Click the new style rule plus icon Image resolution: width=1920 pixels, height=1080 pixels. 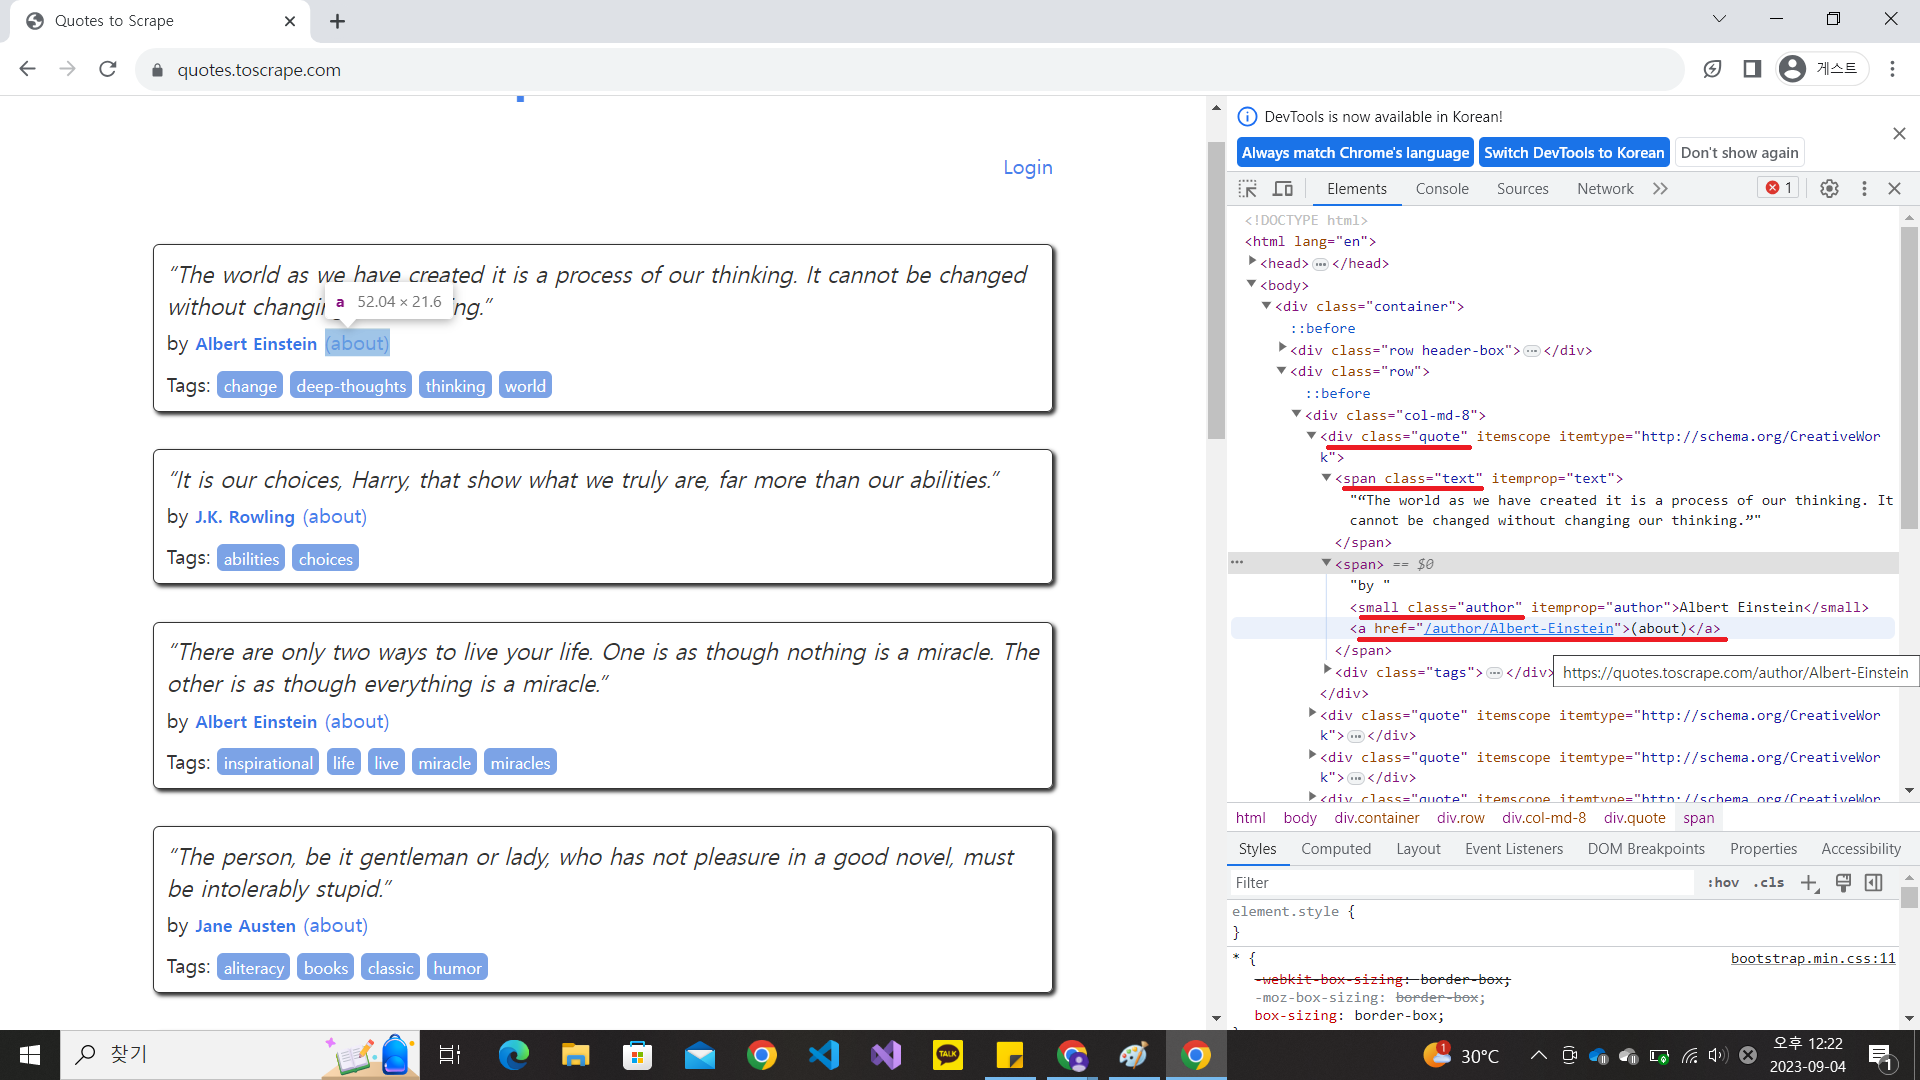1809,883
